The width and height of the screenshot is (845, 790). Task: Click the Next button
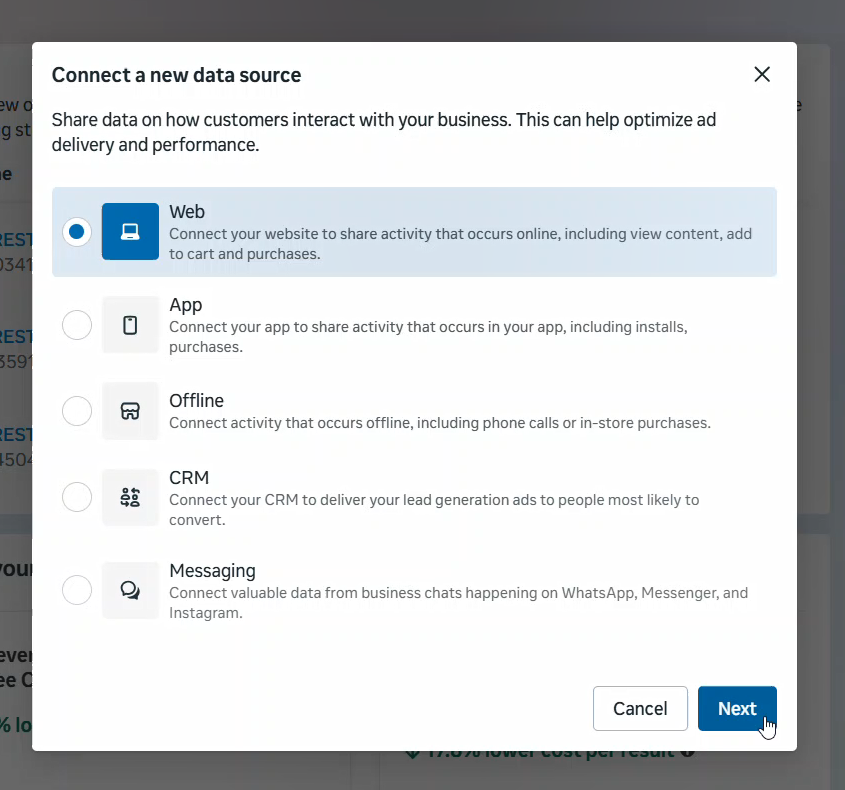pyautogui.click(x=737, y=709)
